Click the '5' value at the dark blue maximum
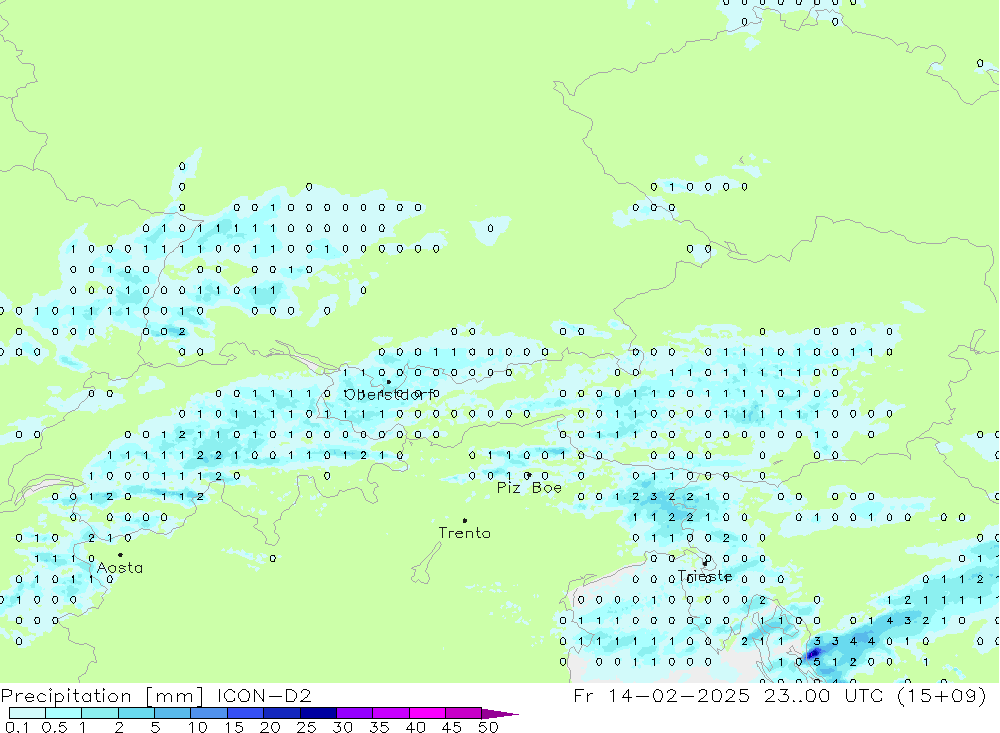The width and height of the screenshot is (1000, 733). tap(817, 662)
